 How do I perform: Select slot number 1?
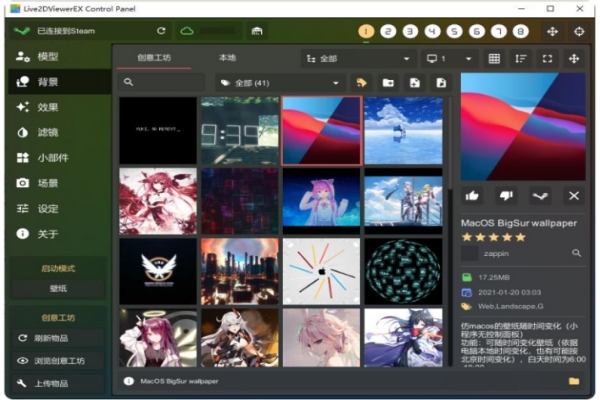(x=366, y=31)
